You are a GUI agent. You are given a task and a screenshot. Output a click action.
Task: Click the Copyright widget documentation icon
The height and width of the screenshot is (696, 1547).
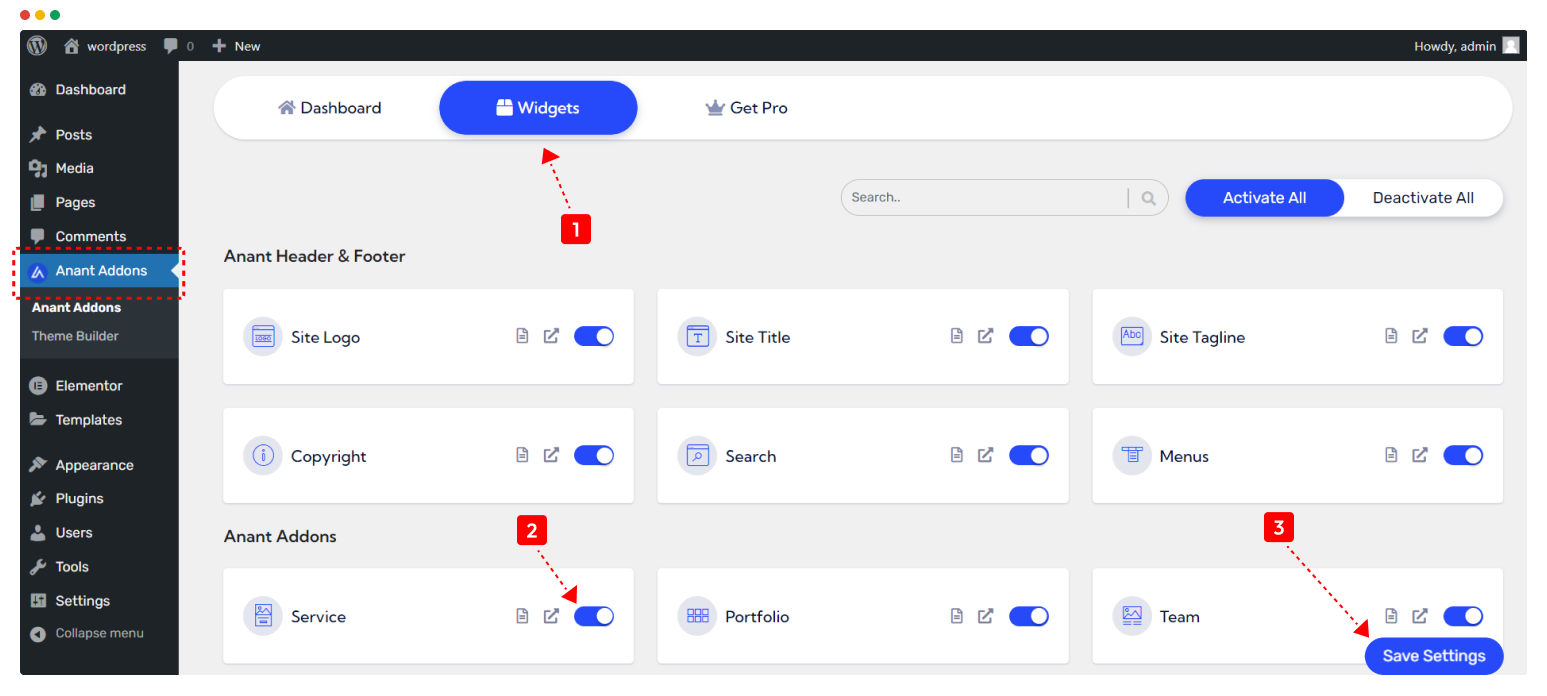coord(521,455)
